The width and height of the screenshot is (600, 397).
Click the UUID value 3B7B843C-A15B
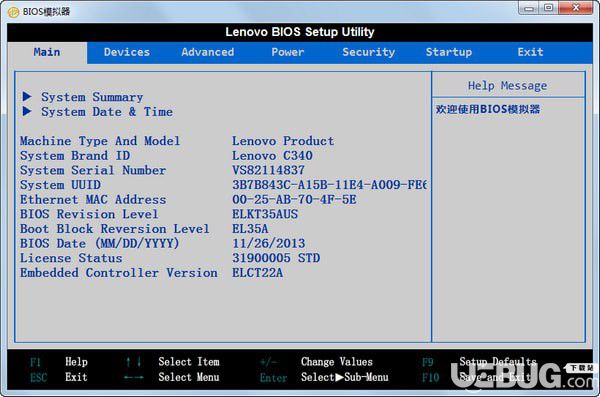329,185
